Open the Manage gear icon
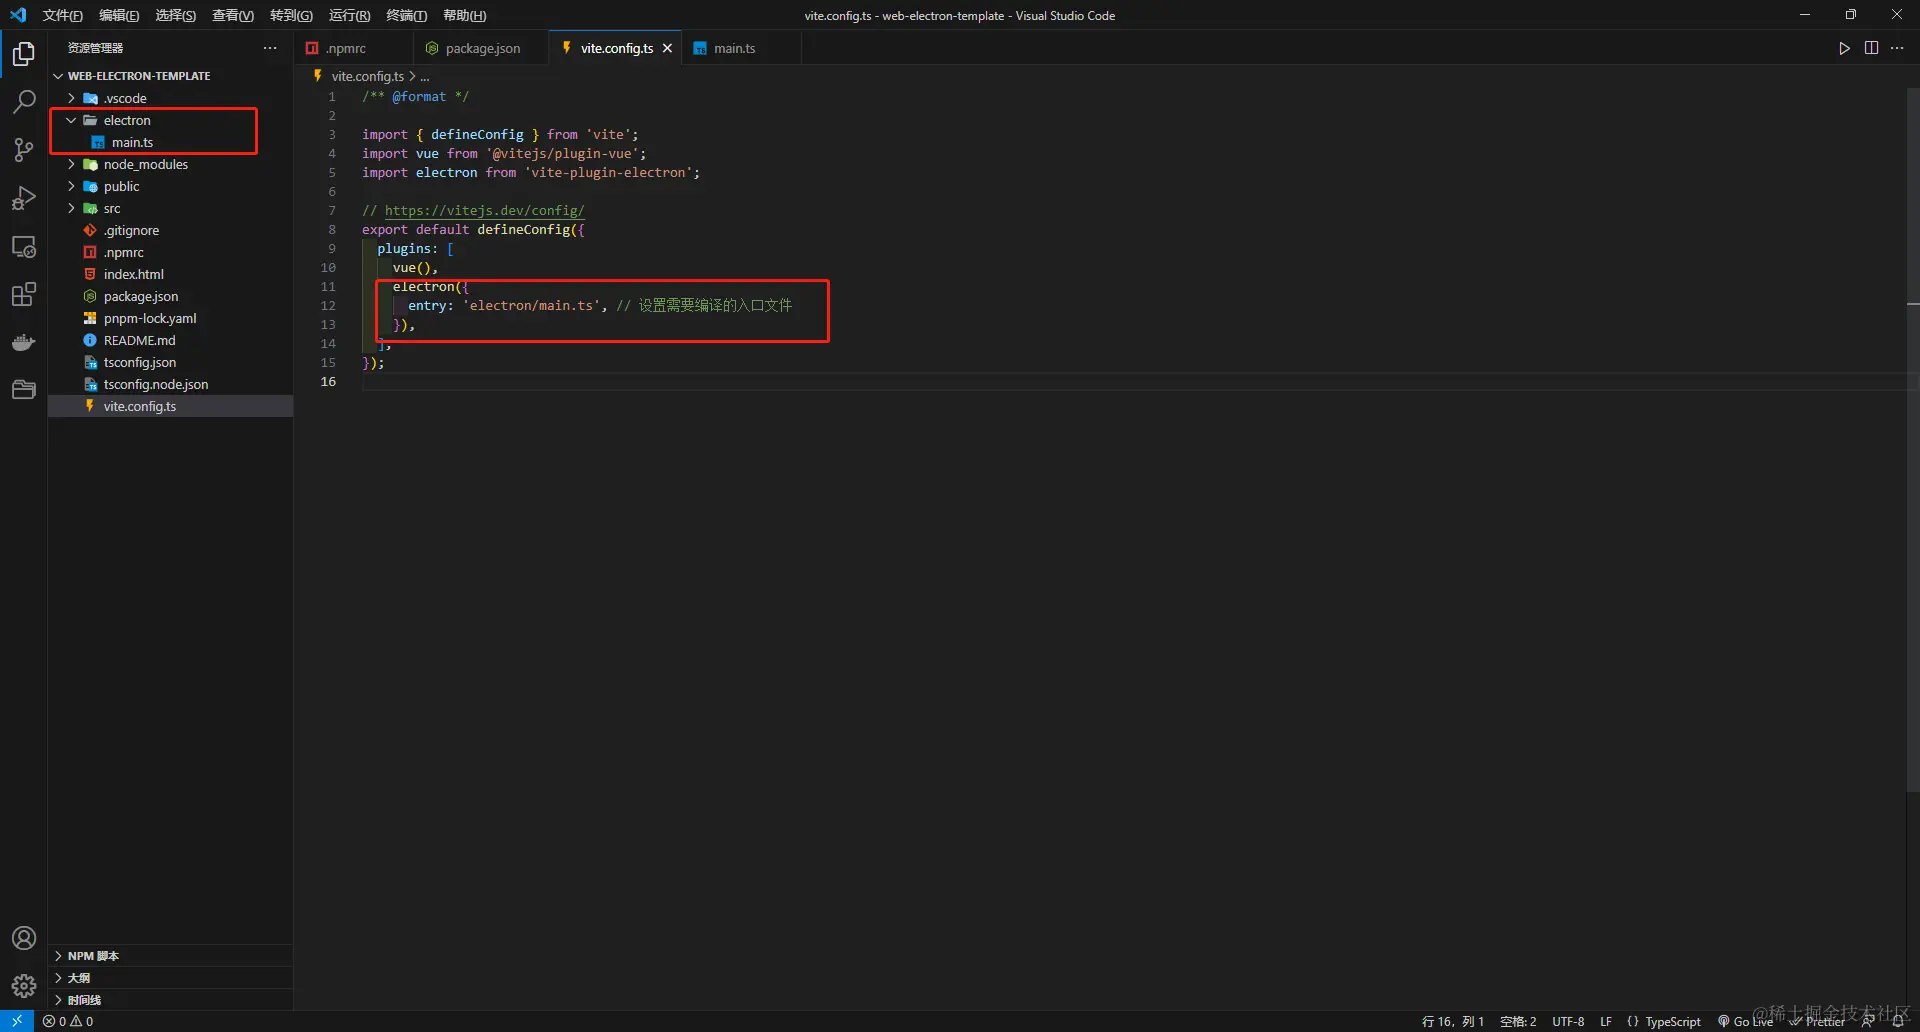The height and width of the screenshot is (1032, 1920). pyautogui.click(x=24, y=986)
